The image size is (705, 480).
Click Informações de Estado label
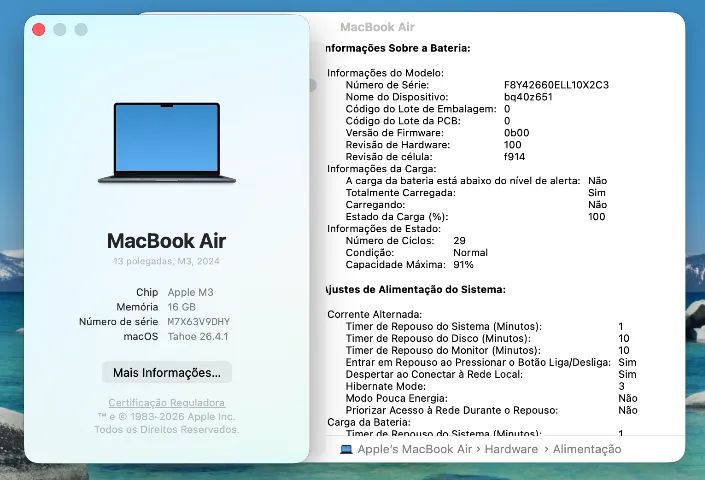[x=384, y=229]
